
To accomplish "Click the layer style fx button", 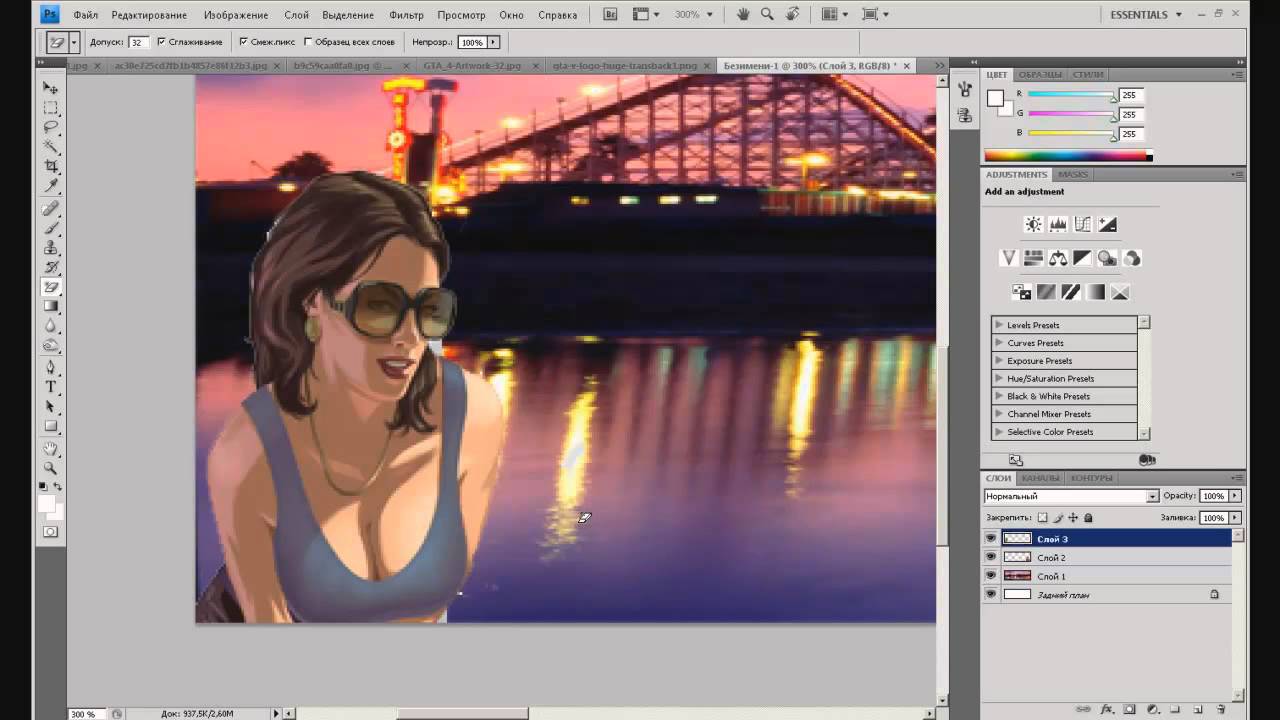I will point(1107,709).
